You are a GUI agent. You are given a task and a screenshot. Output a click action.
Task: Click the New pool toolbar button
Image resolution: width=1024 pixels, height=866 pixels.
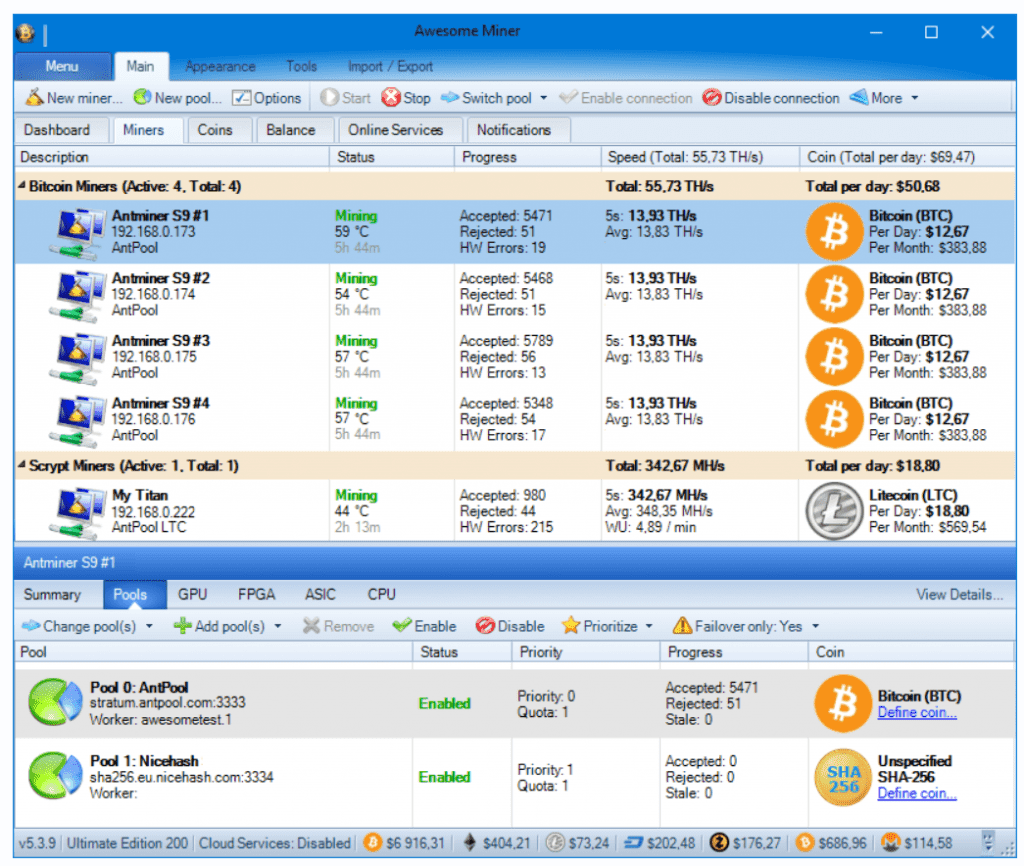pyautogui.click(x=178, y=98)
